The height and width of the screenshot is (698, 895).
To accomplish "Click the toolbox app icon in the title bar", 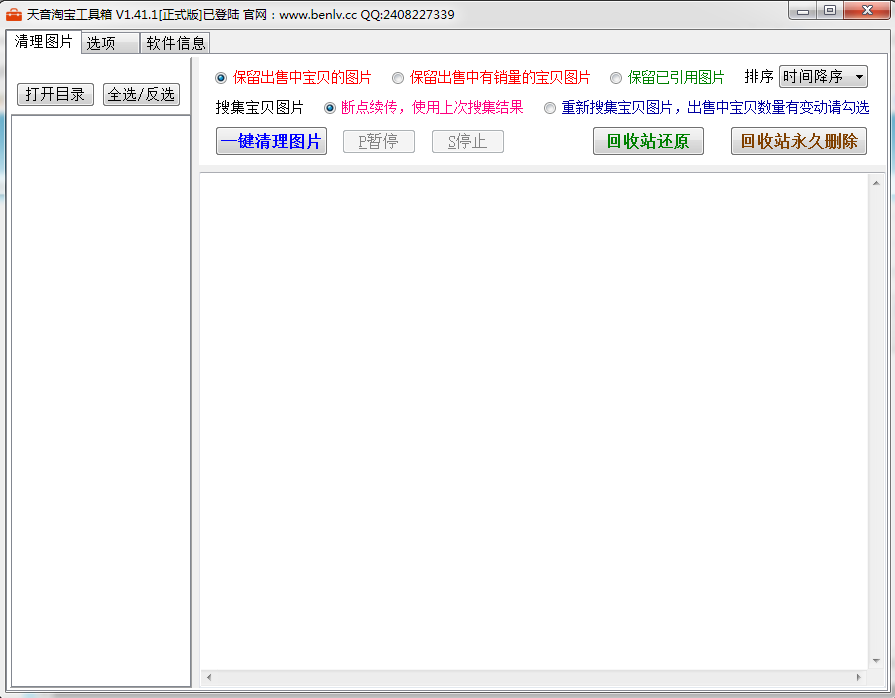I will tap(14, 14).
